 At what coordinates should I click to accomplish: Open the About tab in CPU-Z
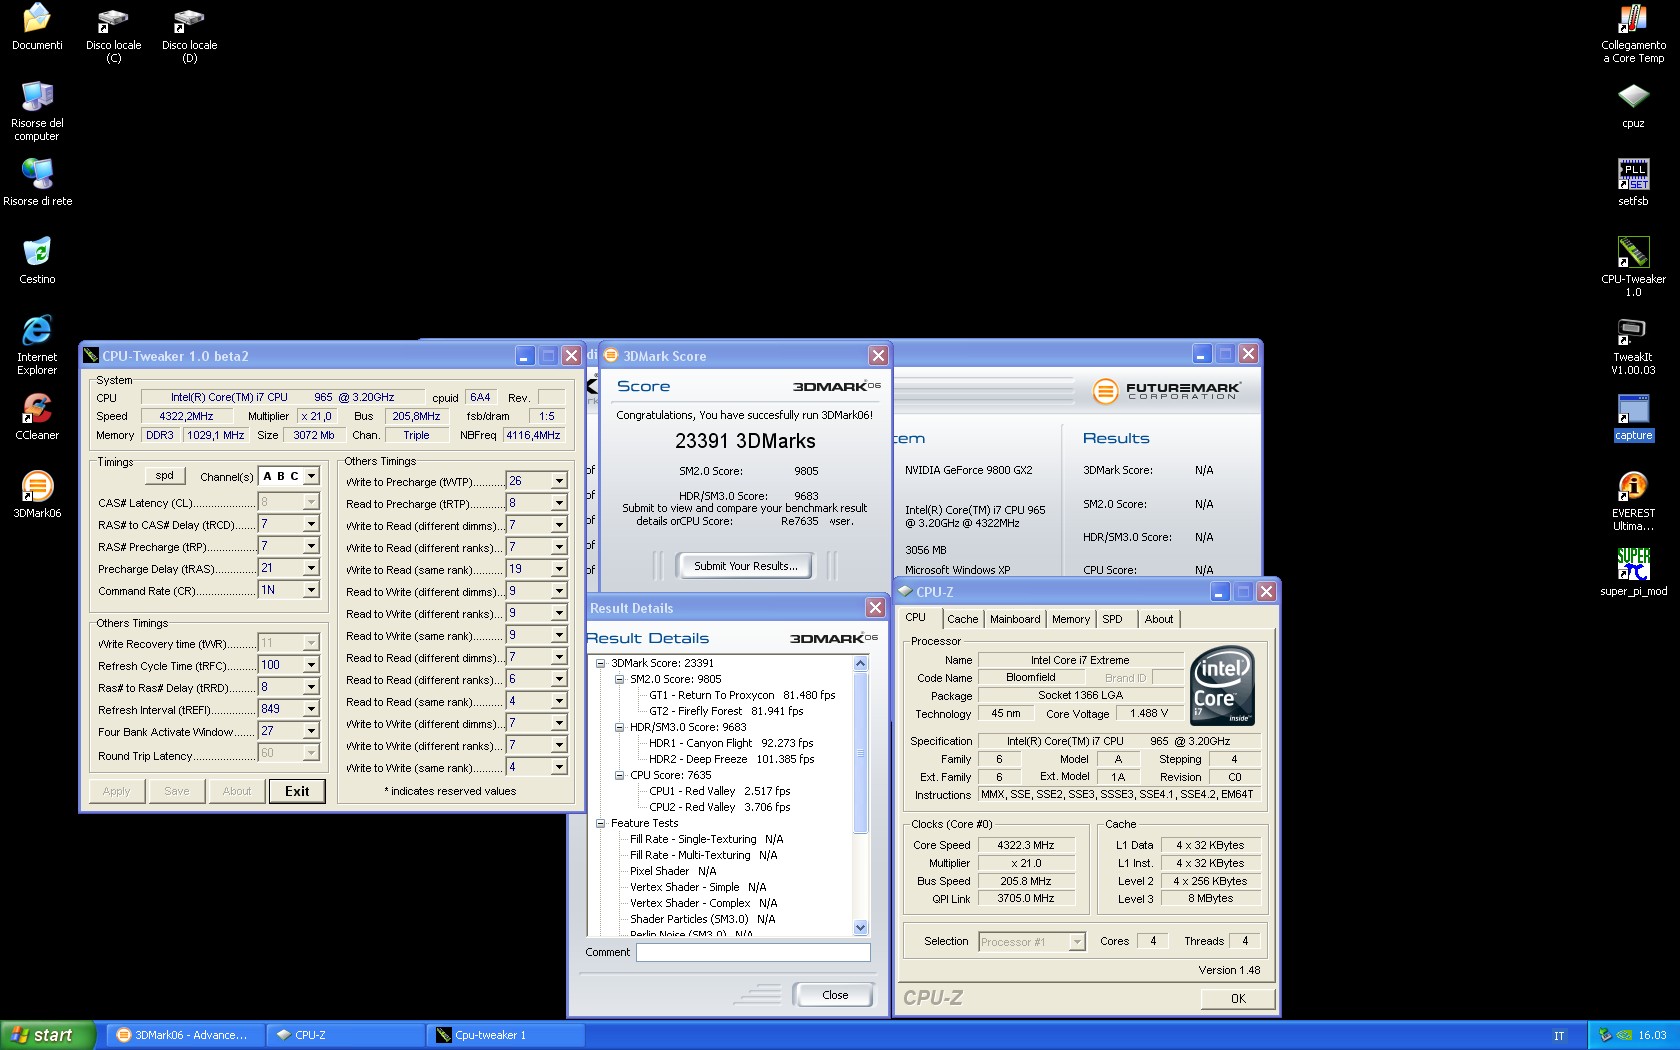click(x=1159, y=619)
